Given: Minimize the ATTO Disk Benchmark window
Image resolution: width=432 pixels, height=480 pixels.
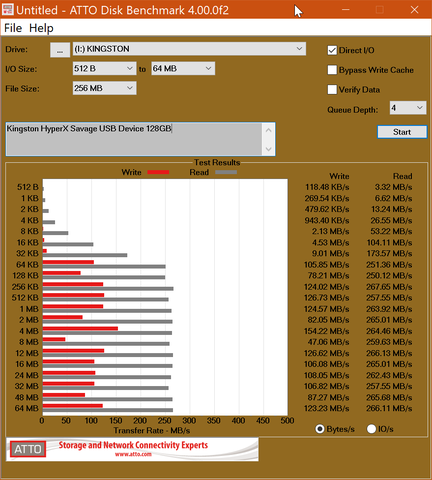Looking at the screenshot, I should [346, 10].
